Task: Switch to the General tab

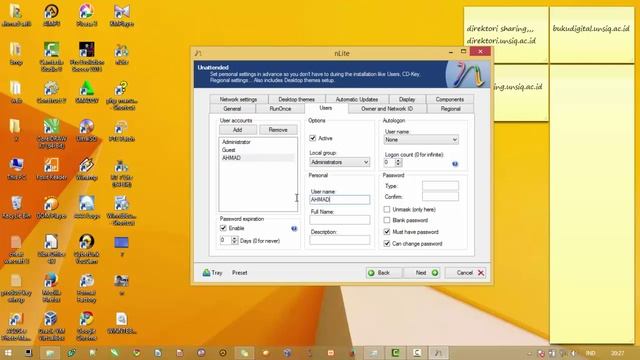Action: point(232,109)
